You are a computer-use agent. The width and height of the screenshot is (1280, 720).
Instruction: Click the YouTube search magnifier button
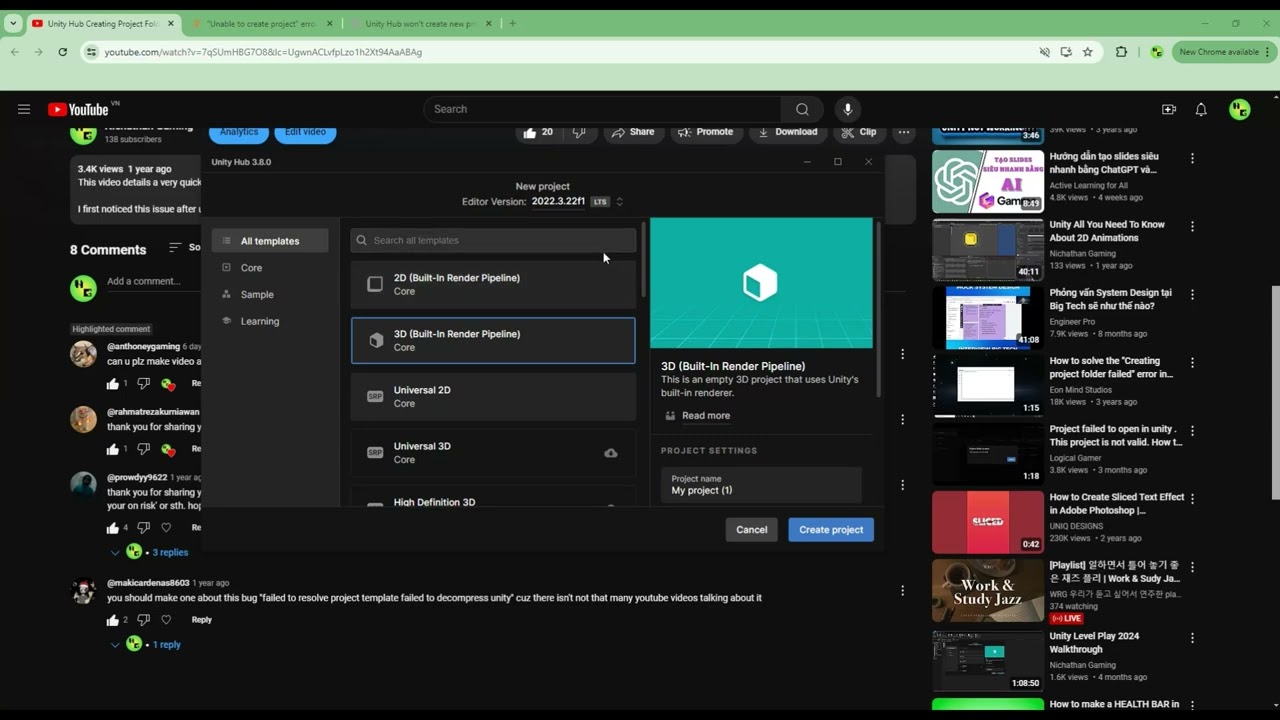pos(802,109)
